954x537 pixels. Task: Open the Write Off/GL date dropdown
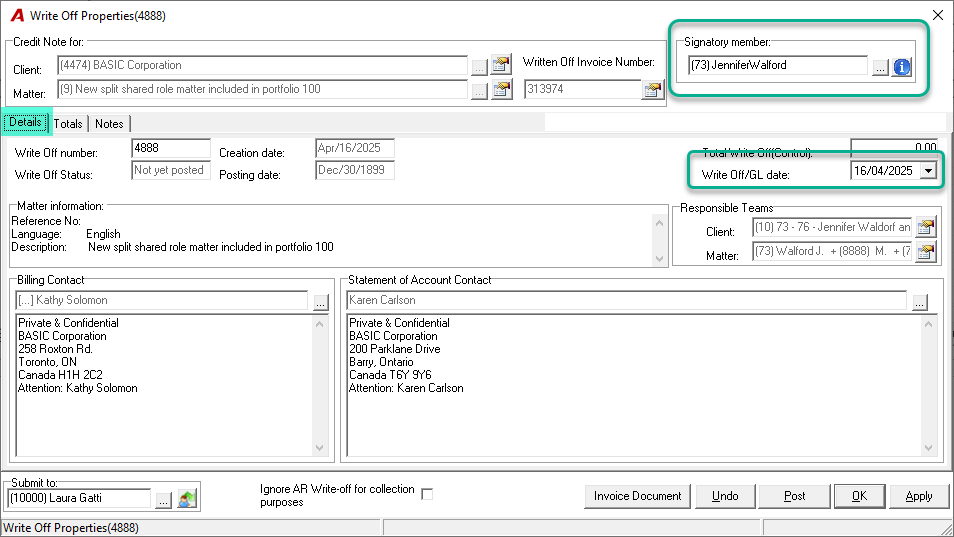pyautogui.click(x=928, y=171)
